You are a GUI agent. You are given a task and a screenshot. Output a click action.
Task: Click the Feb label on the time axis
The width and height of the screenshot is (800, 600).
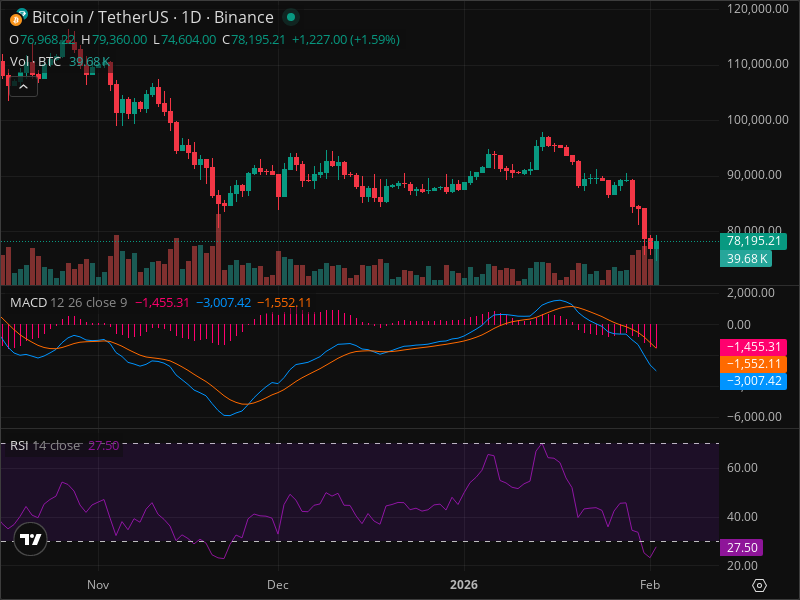coord(650,585)
